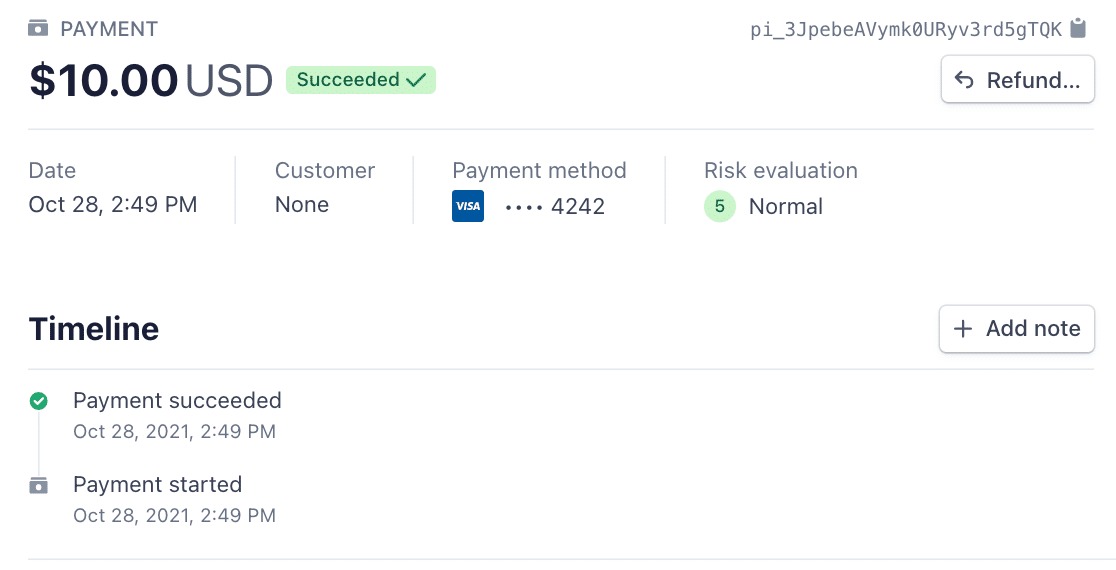
Task: Click the $10.00 amount
Action: click(x=104, y=80)
